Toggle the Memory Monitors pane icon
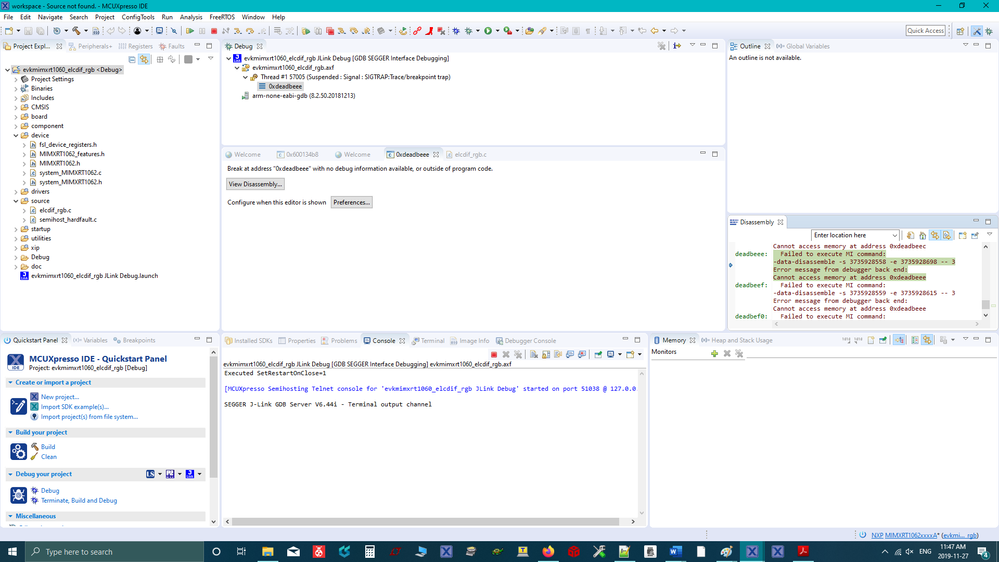Viewport: 999px width, 562px height. click(x=899, y=340)
